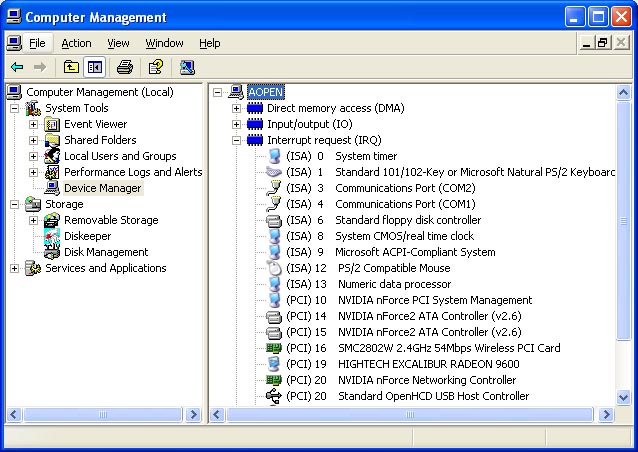Click the Up one level folder icon
Image resolution: width=638 pixels, height=452 pixels.
click(x=71, y=67)
